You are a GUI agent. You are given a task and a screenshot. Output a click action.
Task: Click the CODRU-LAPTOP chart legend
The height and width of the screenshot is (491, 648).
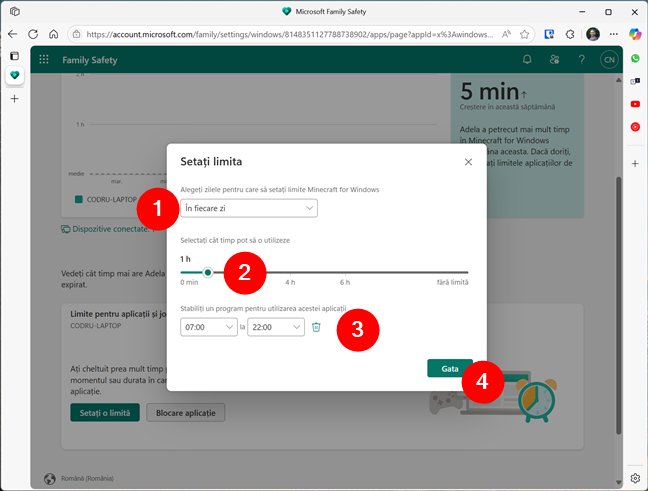point(106,199)
